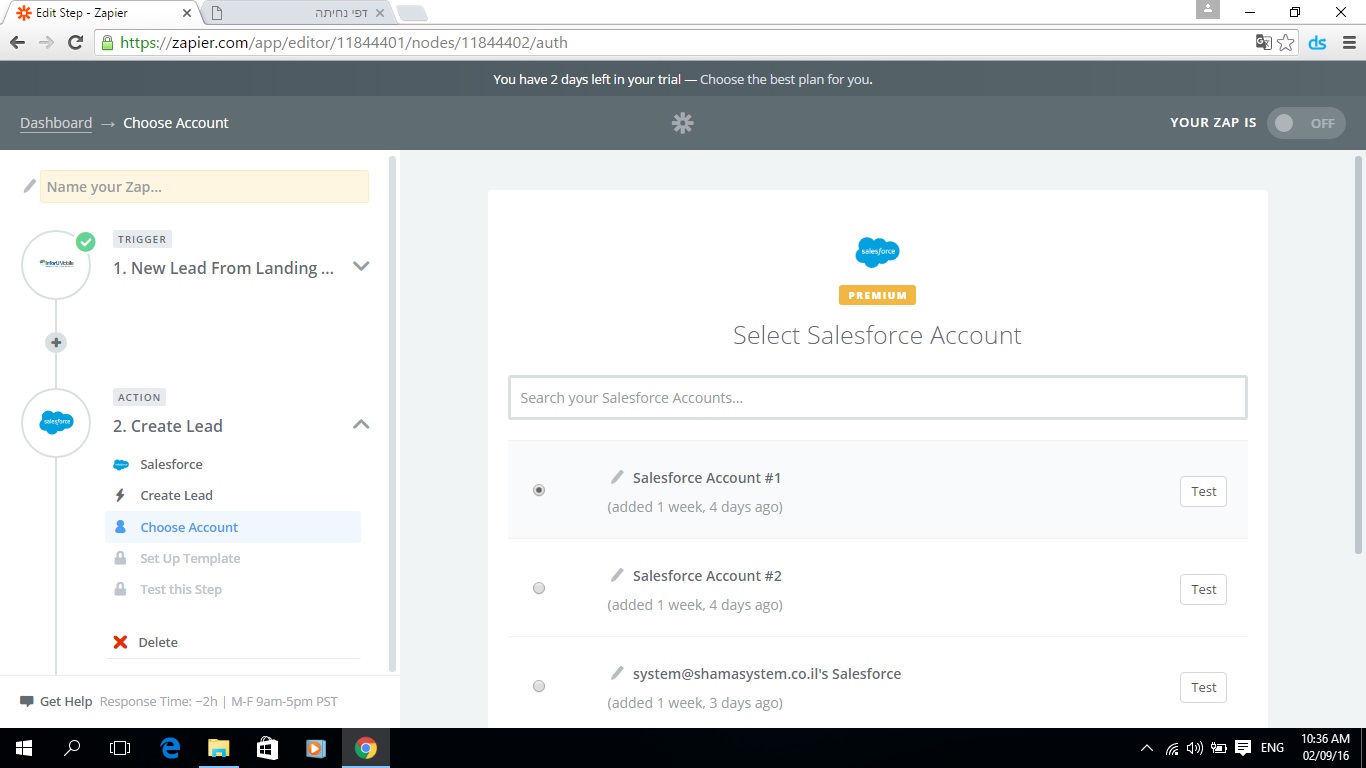
Task: Click the pencil icon beside Name your Zap
Action: coord(29,186)
